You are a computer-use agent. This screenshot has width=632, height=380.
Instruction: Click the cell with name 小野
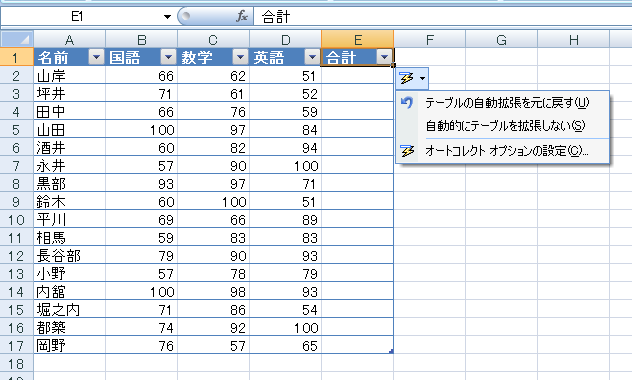(x=69, y=273)
